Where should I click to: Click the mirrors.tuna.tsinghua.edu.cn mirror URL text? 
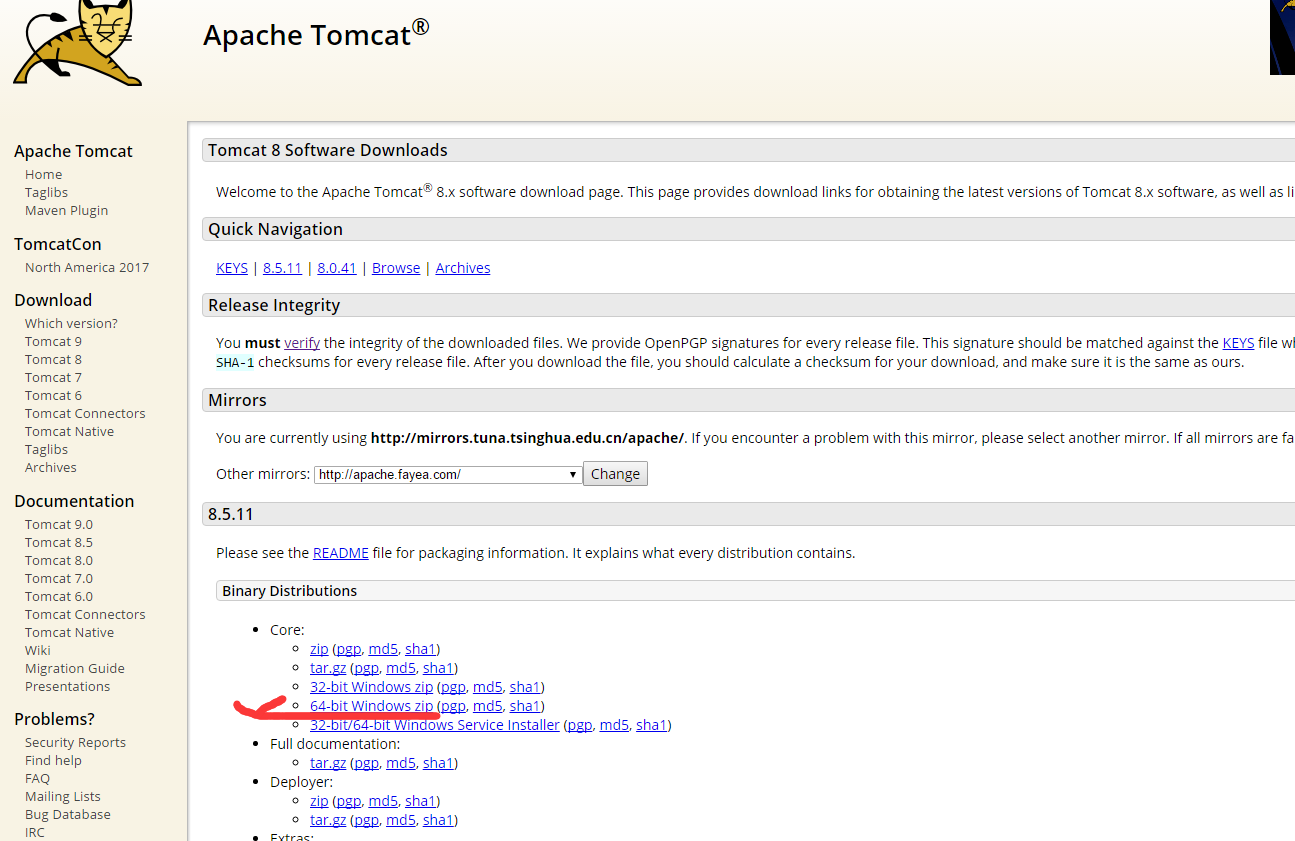tap(527, 438)
